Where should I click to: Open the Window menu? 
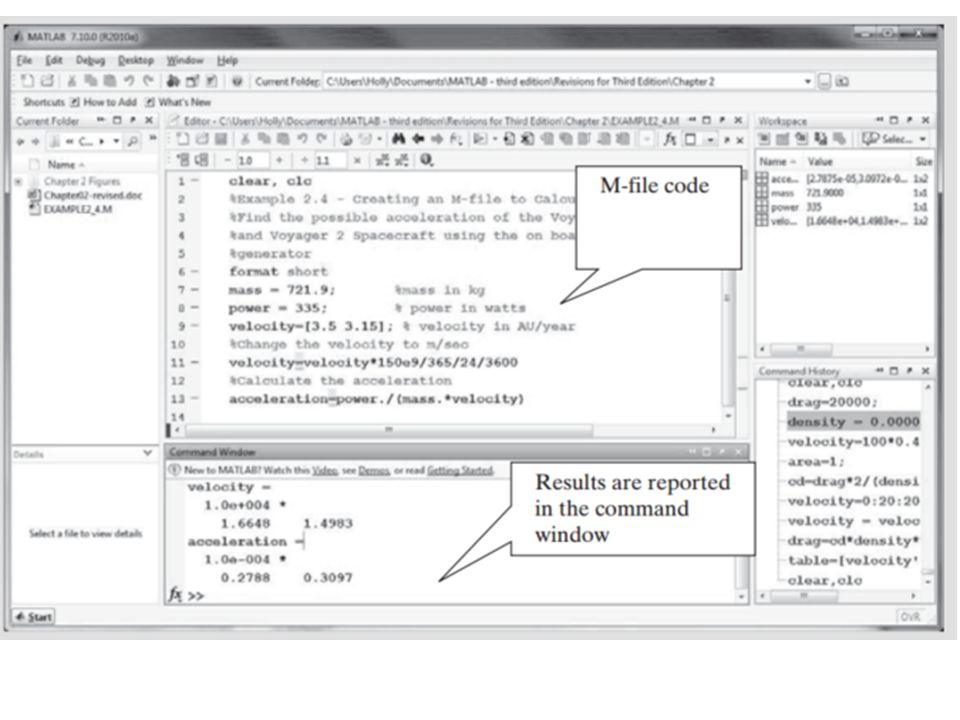point(185,60)
